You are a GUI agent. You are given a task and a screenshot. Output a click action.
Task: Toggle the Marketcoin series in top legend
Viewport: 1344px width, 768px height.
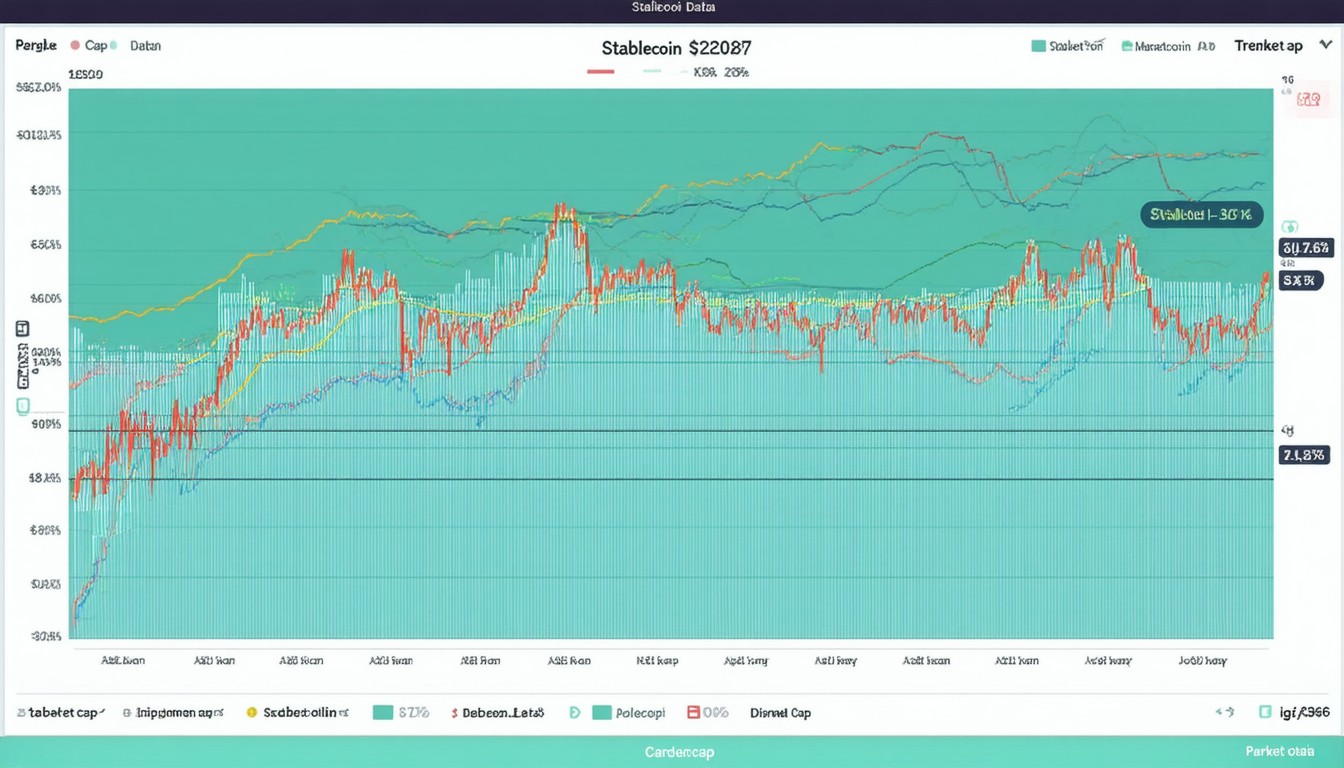tap(1127, 46)
